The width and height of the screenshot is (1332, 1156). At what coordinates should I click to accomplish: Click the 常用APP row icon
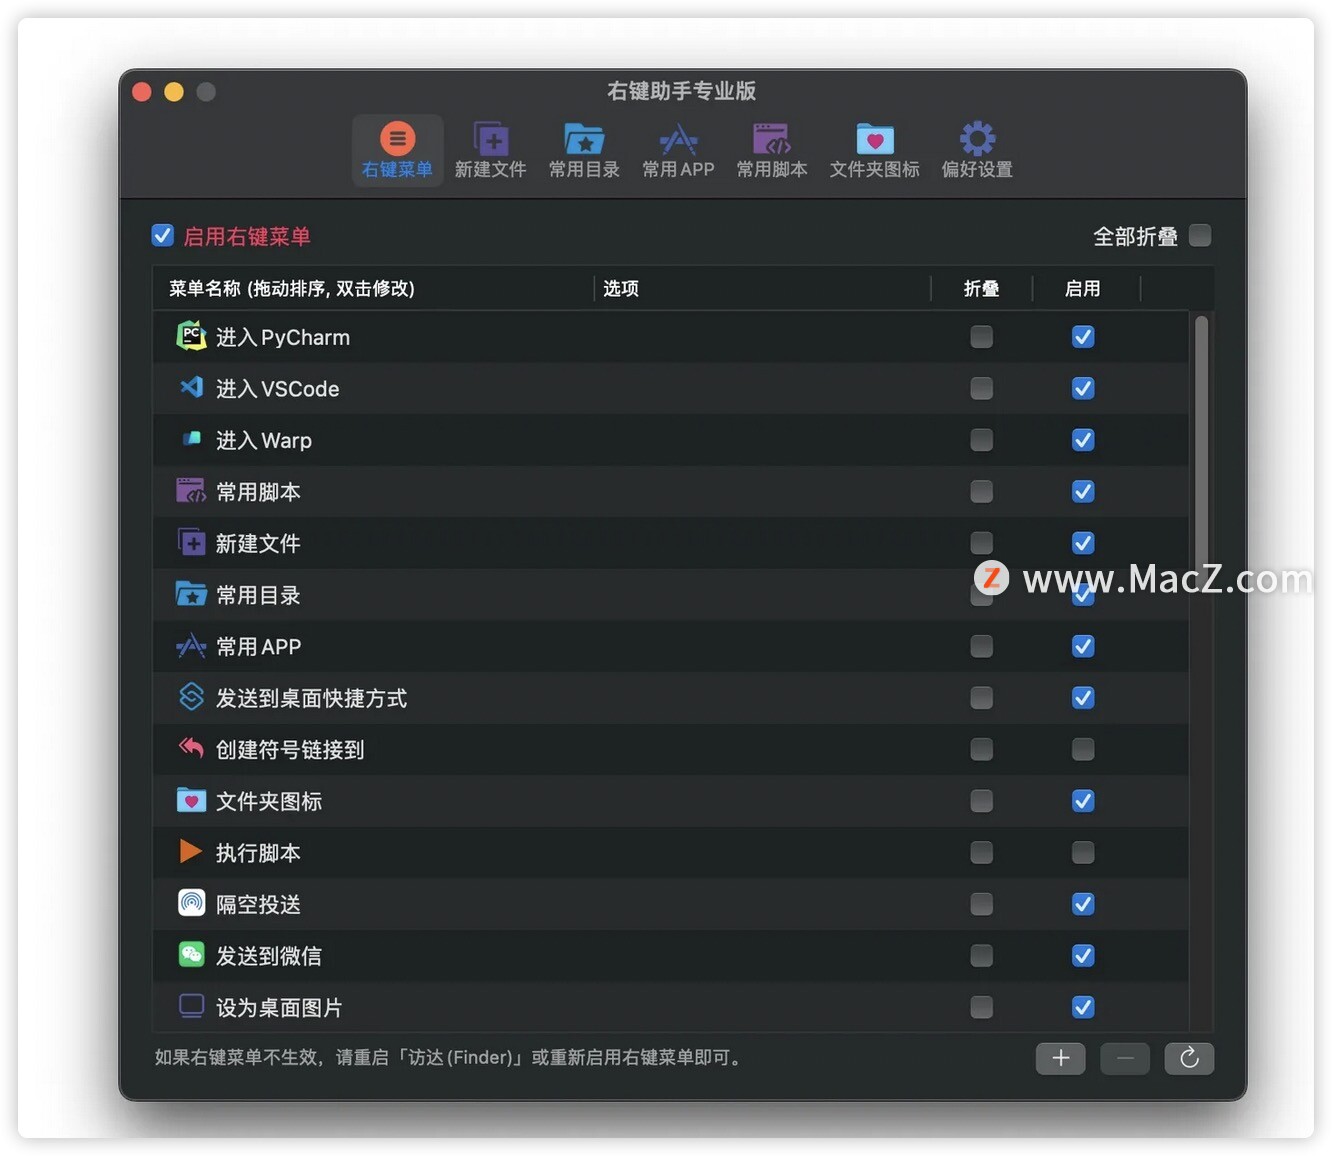tap(191, 646)
